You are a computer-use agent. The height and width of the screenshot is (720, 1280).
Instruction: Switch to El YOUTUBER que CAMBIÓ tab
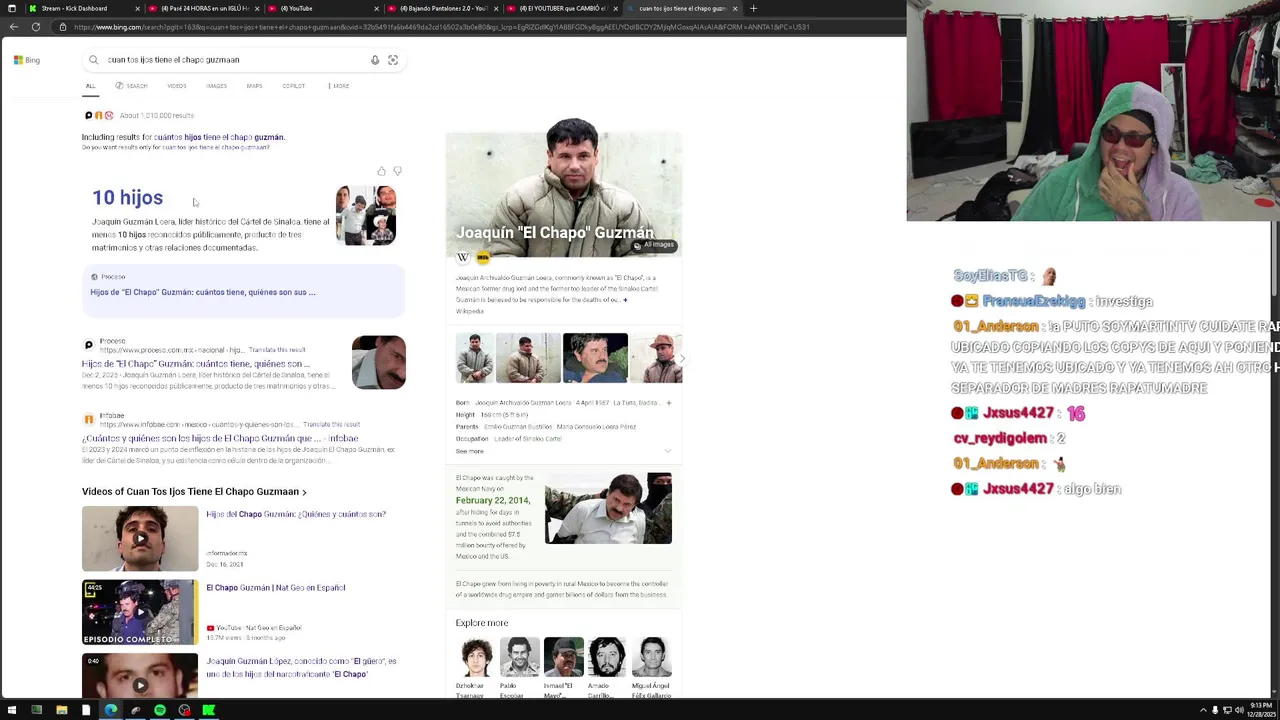tap(563, 8)
